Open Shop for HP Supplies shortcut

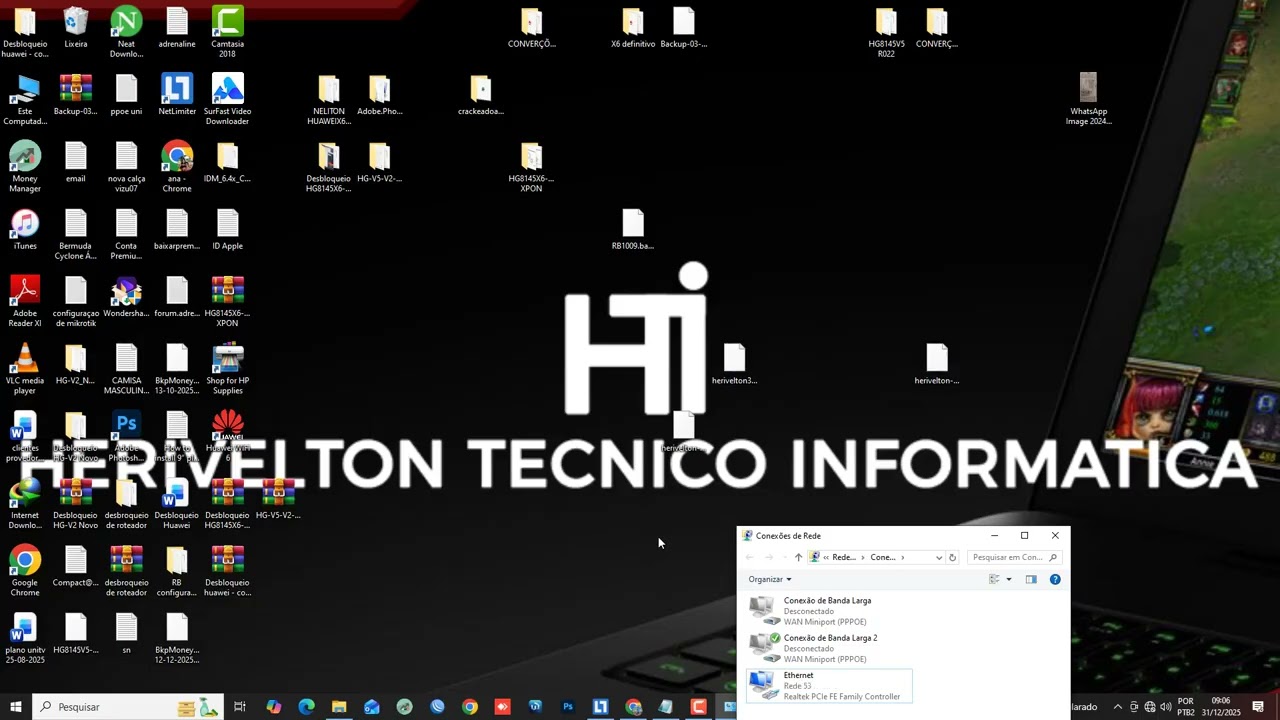[227, 368]
